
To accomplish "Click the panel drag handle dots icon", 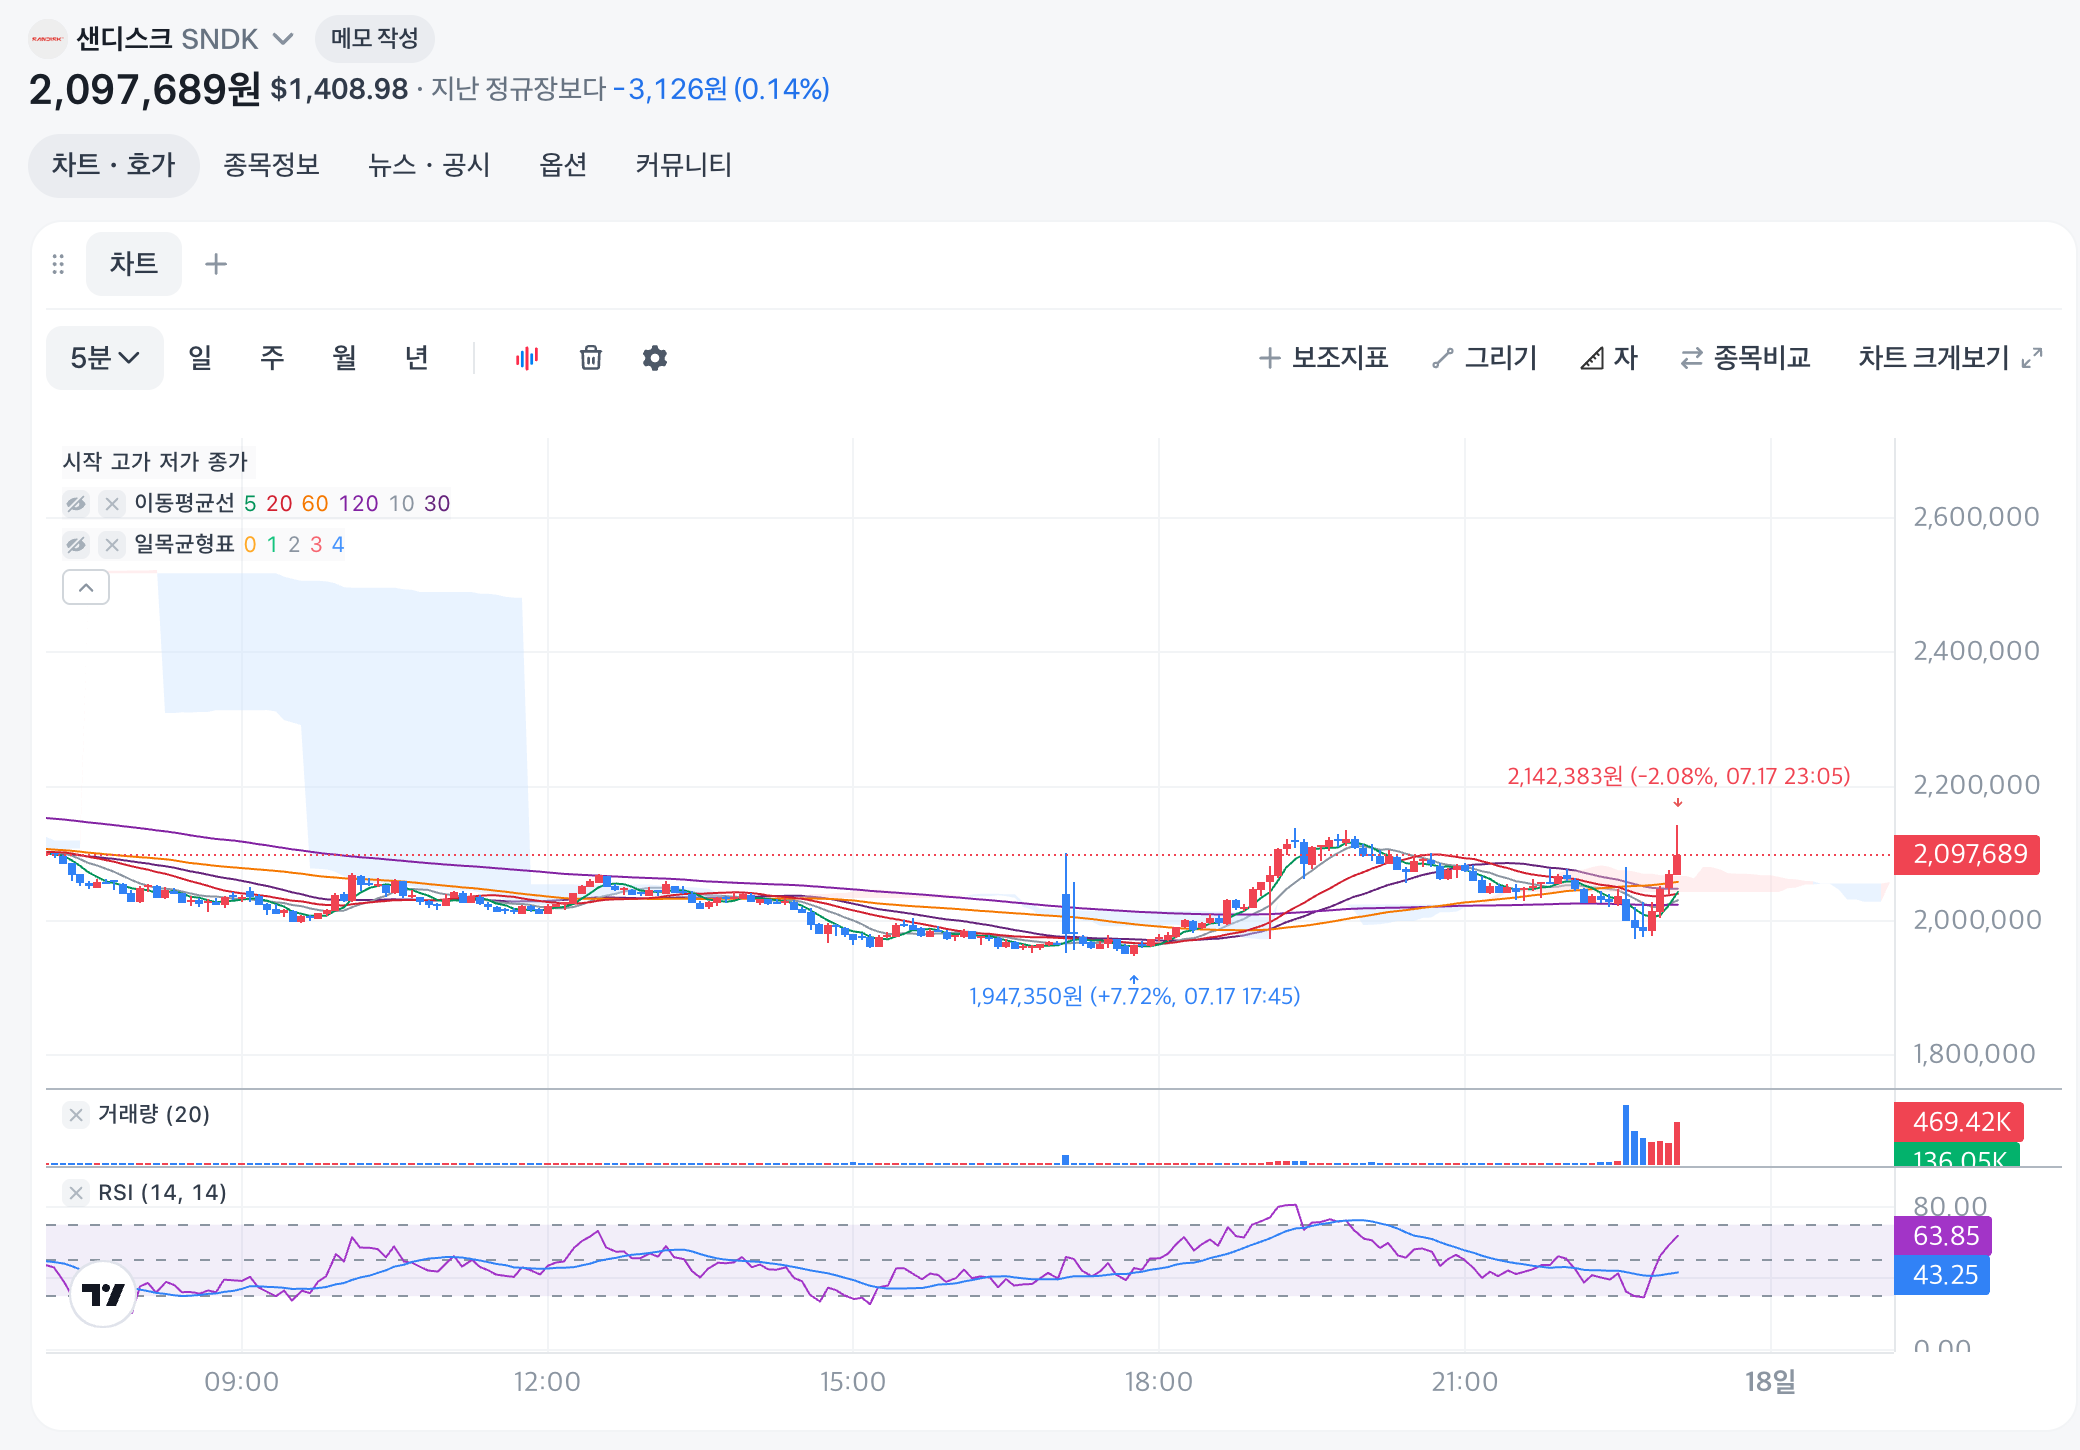I will [58, 264].
